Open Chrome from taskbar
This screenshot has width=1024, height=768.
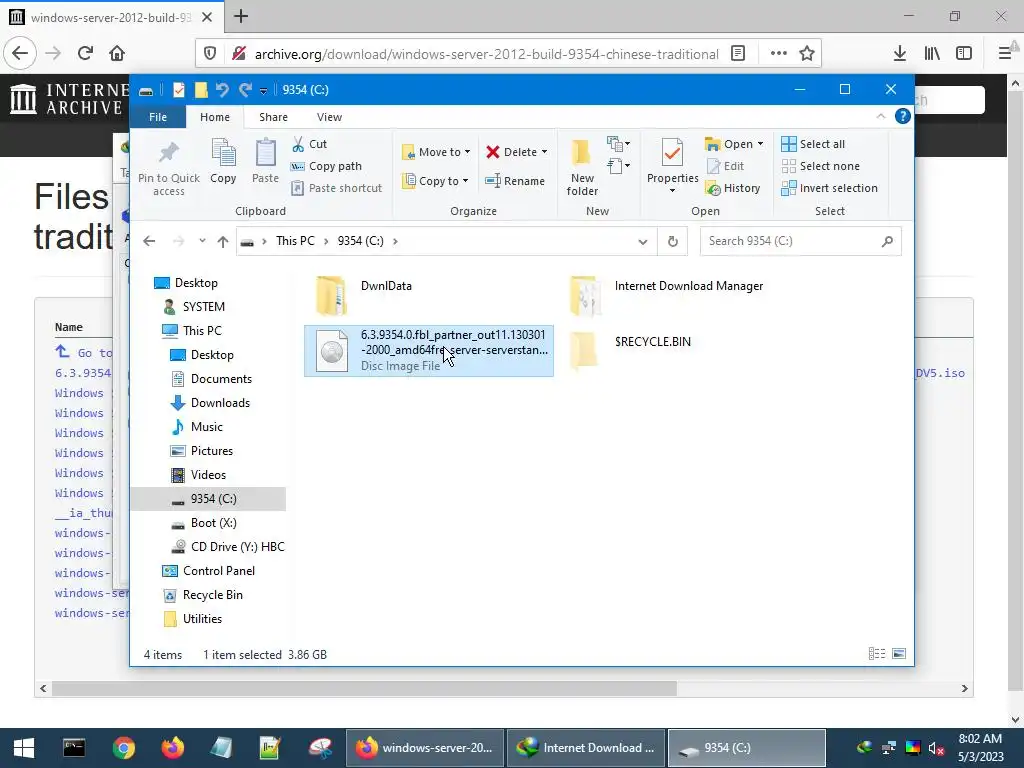tap(123, 748)
